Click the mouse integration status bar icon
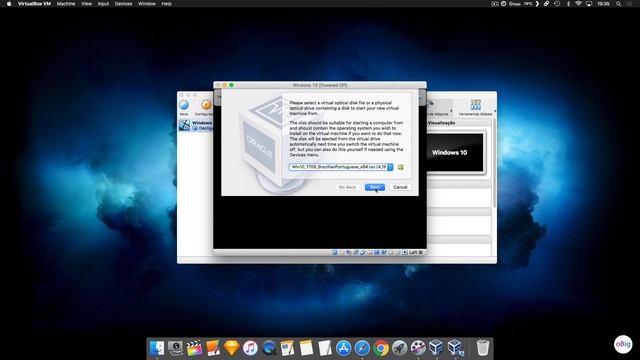Image resolution: width=640 pixels, height=360 pixels. coord(398,253)
